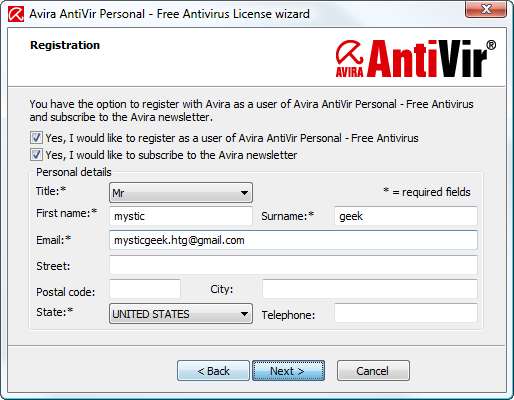Click the Postal code input field
This screenshot has width=514, height=400.
145,289
